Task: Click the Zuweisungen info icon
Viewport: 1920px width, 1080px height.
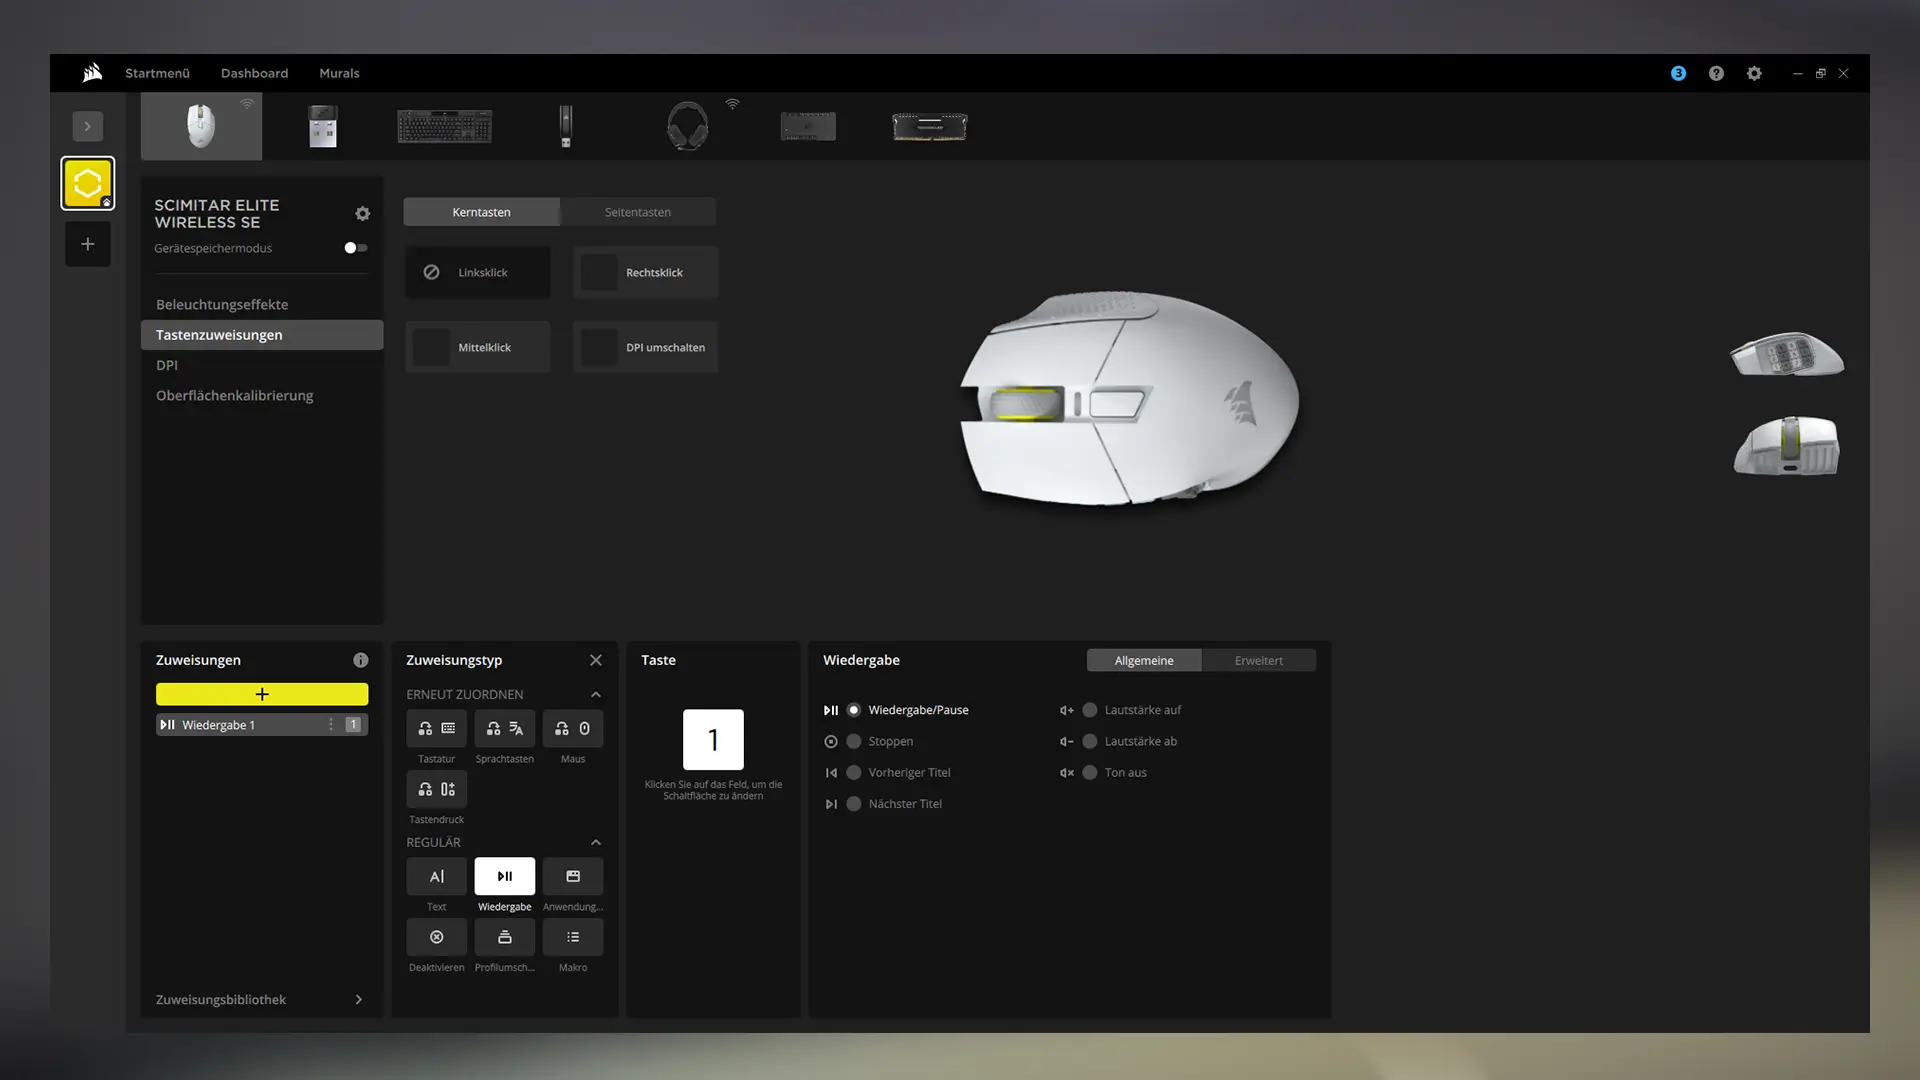Action: pyautogui.click(x=360, y=660)
